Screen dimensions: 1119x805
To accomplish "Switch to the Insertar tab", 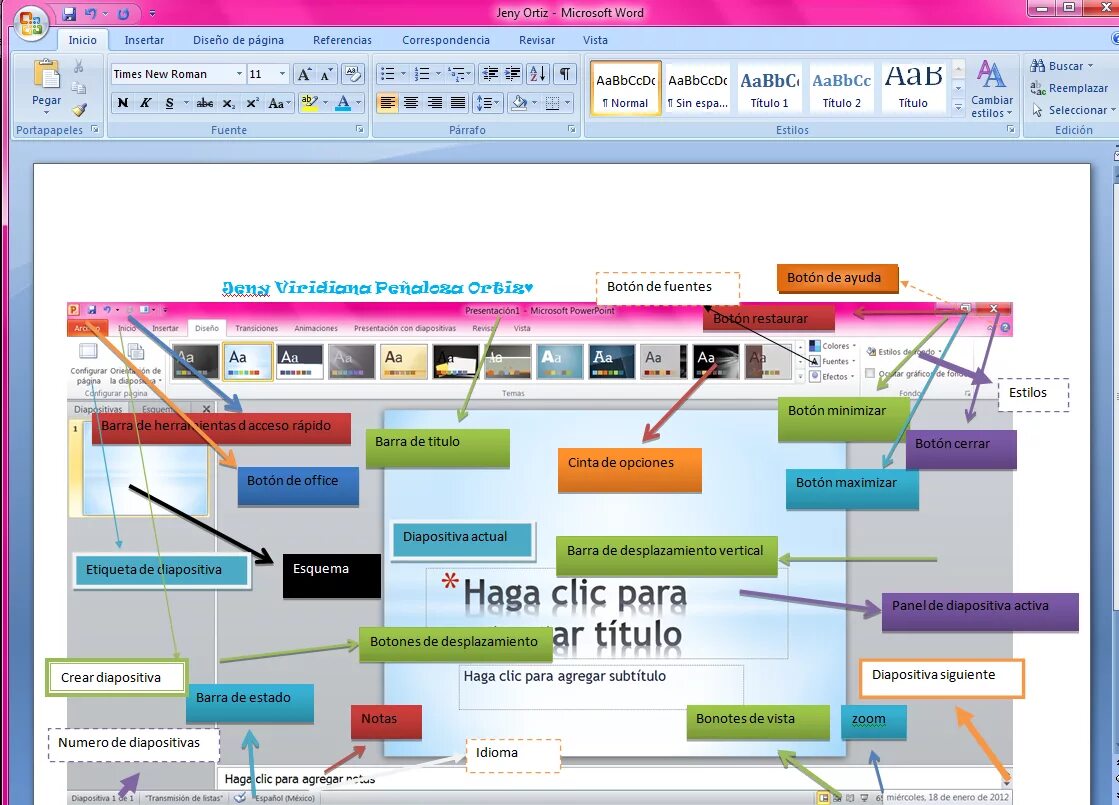I will pos(144,40).
